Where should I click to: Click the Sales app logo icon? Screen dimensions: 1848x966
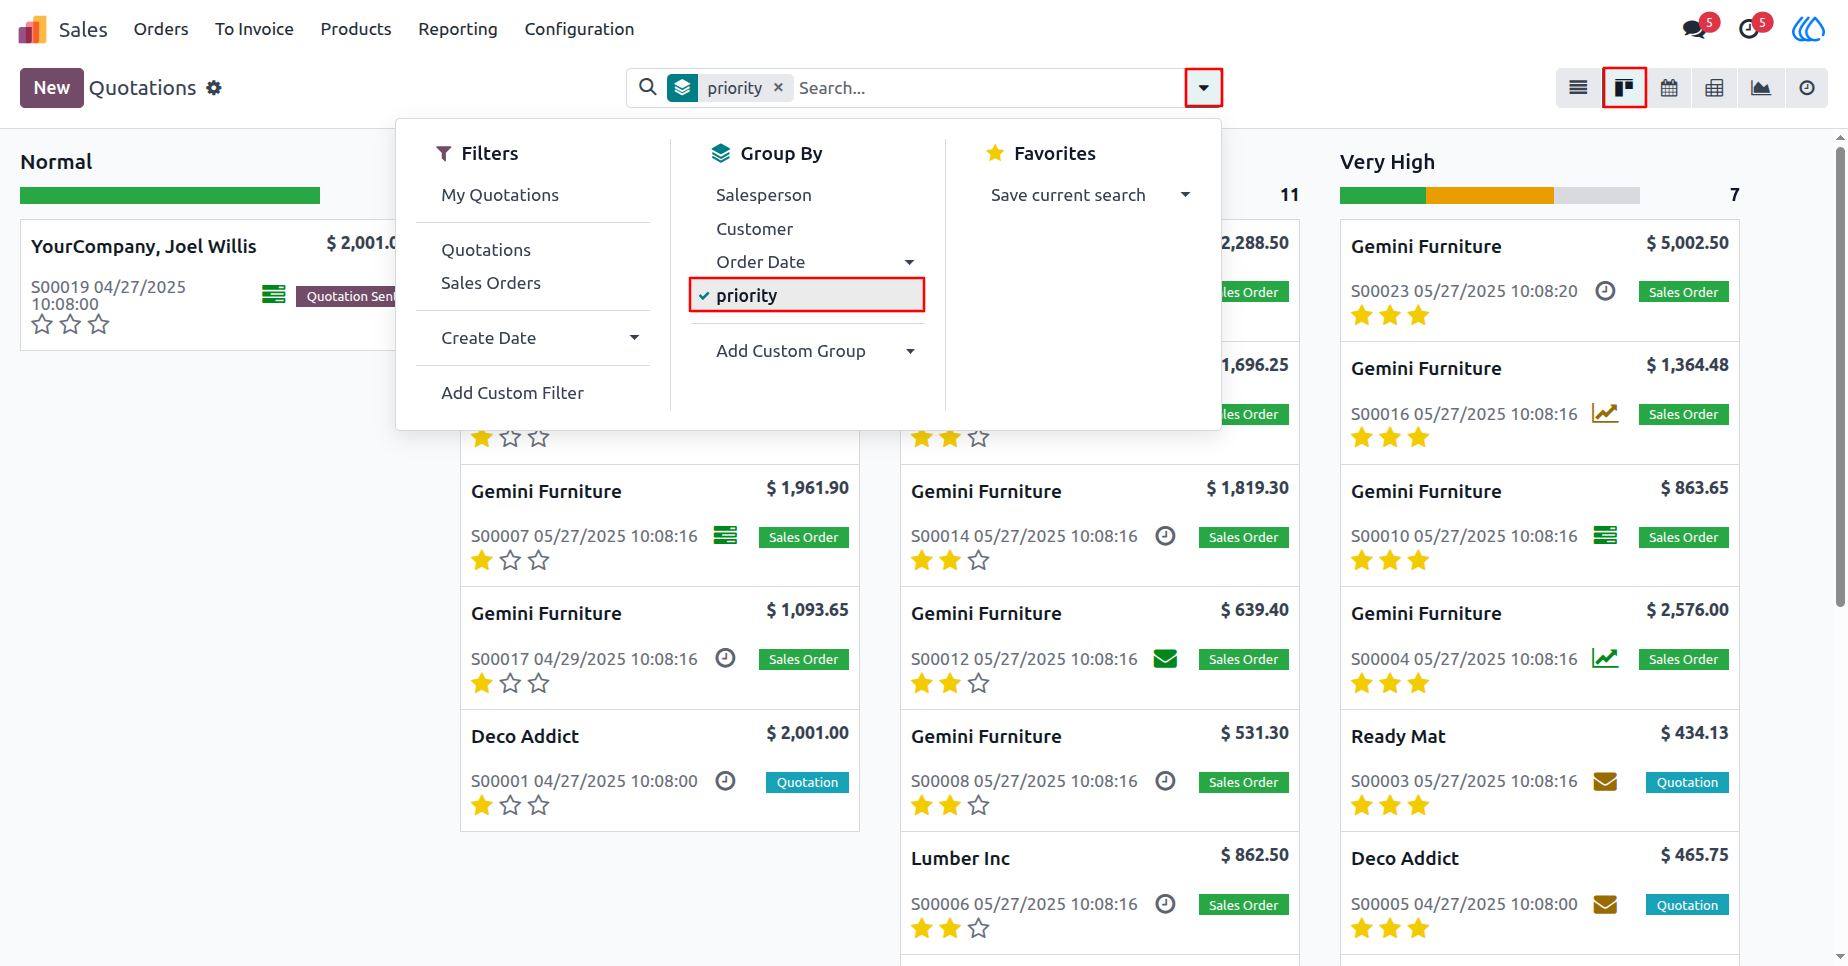(33, 29)
